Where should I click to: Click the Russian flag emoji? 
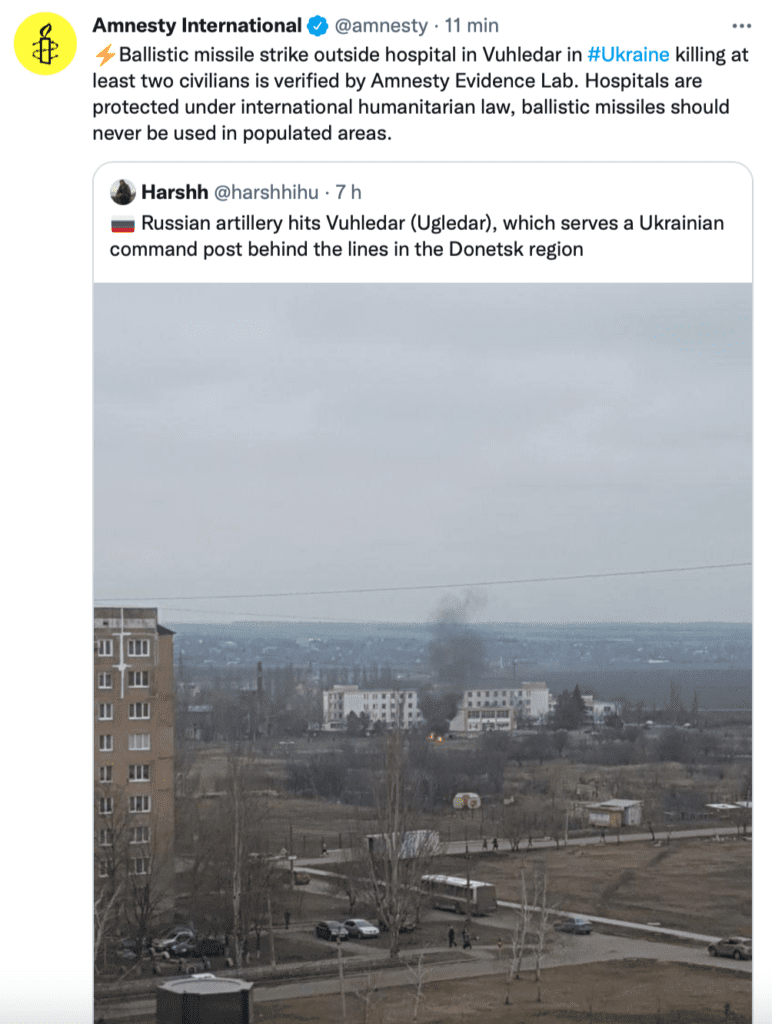[x=123, y=224]
